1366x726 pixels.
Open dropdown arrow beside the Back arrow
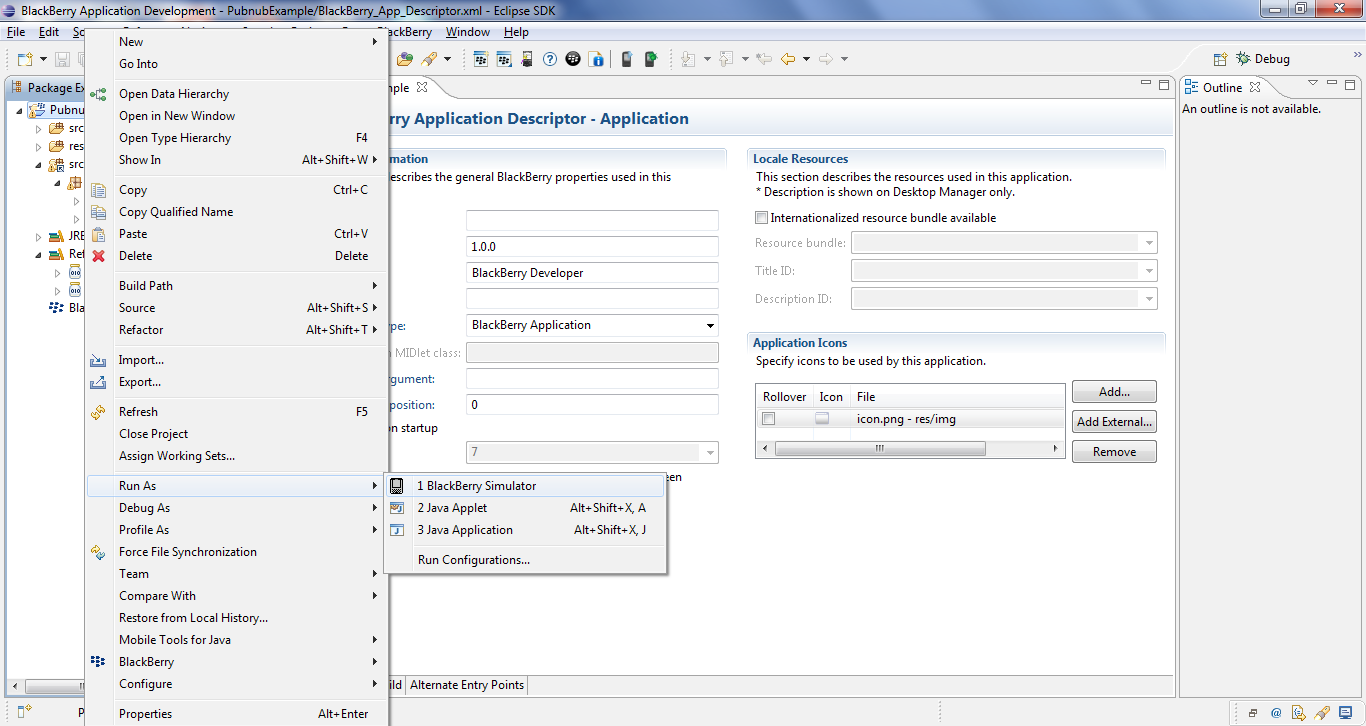coord(806,59)
